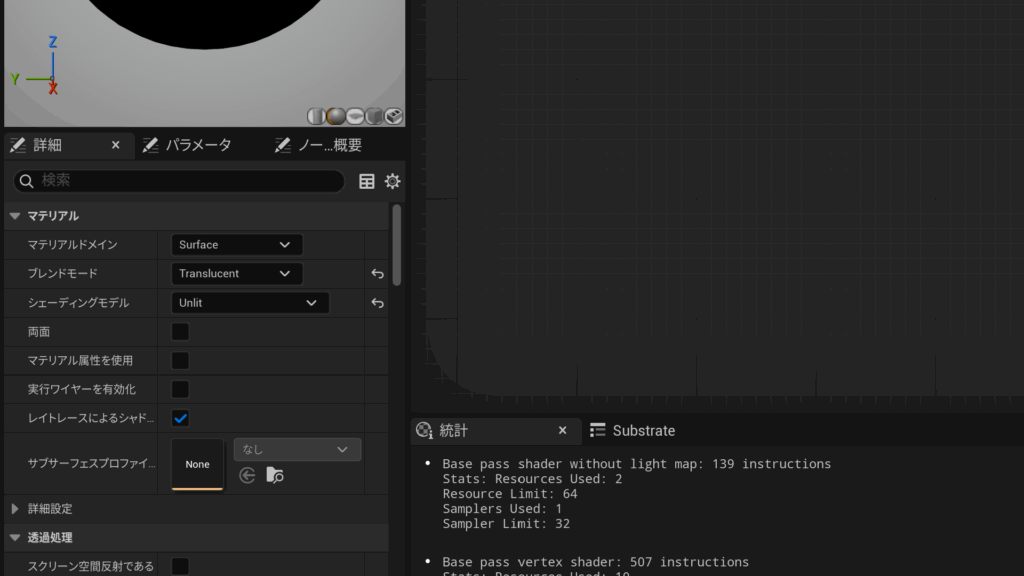Use selected custom mesh for preview
This screenshot has width=1024, height=576.
pos(393,116)
